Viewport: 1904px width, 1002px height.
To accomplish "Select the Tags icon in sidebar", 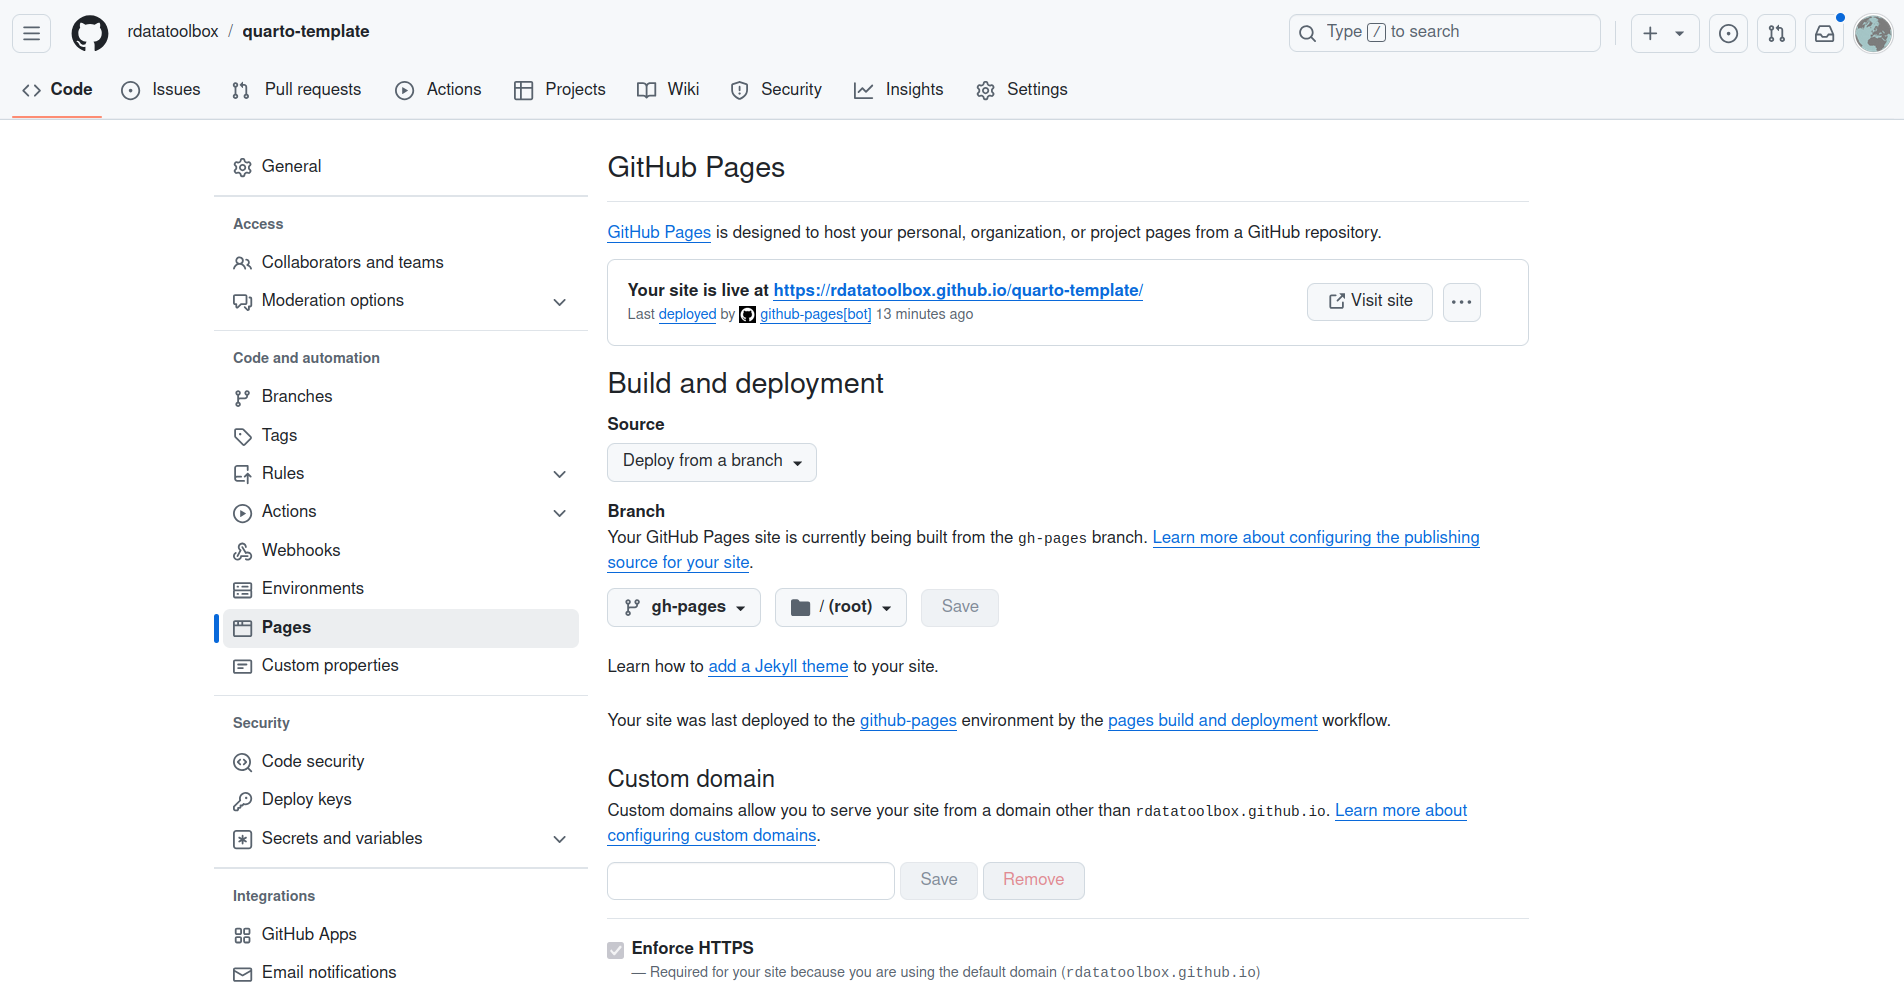I will [242, 436].
